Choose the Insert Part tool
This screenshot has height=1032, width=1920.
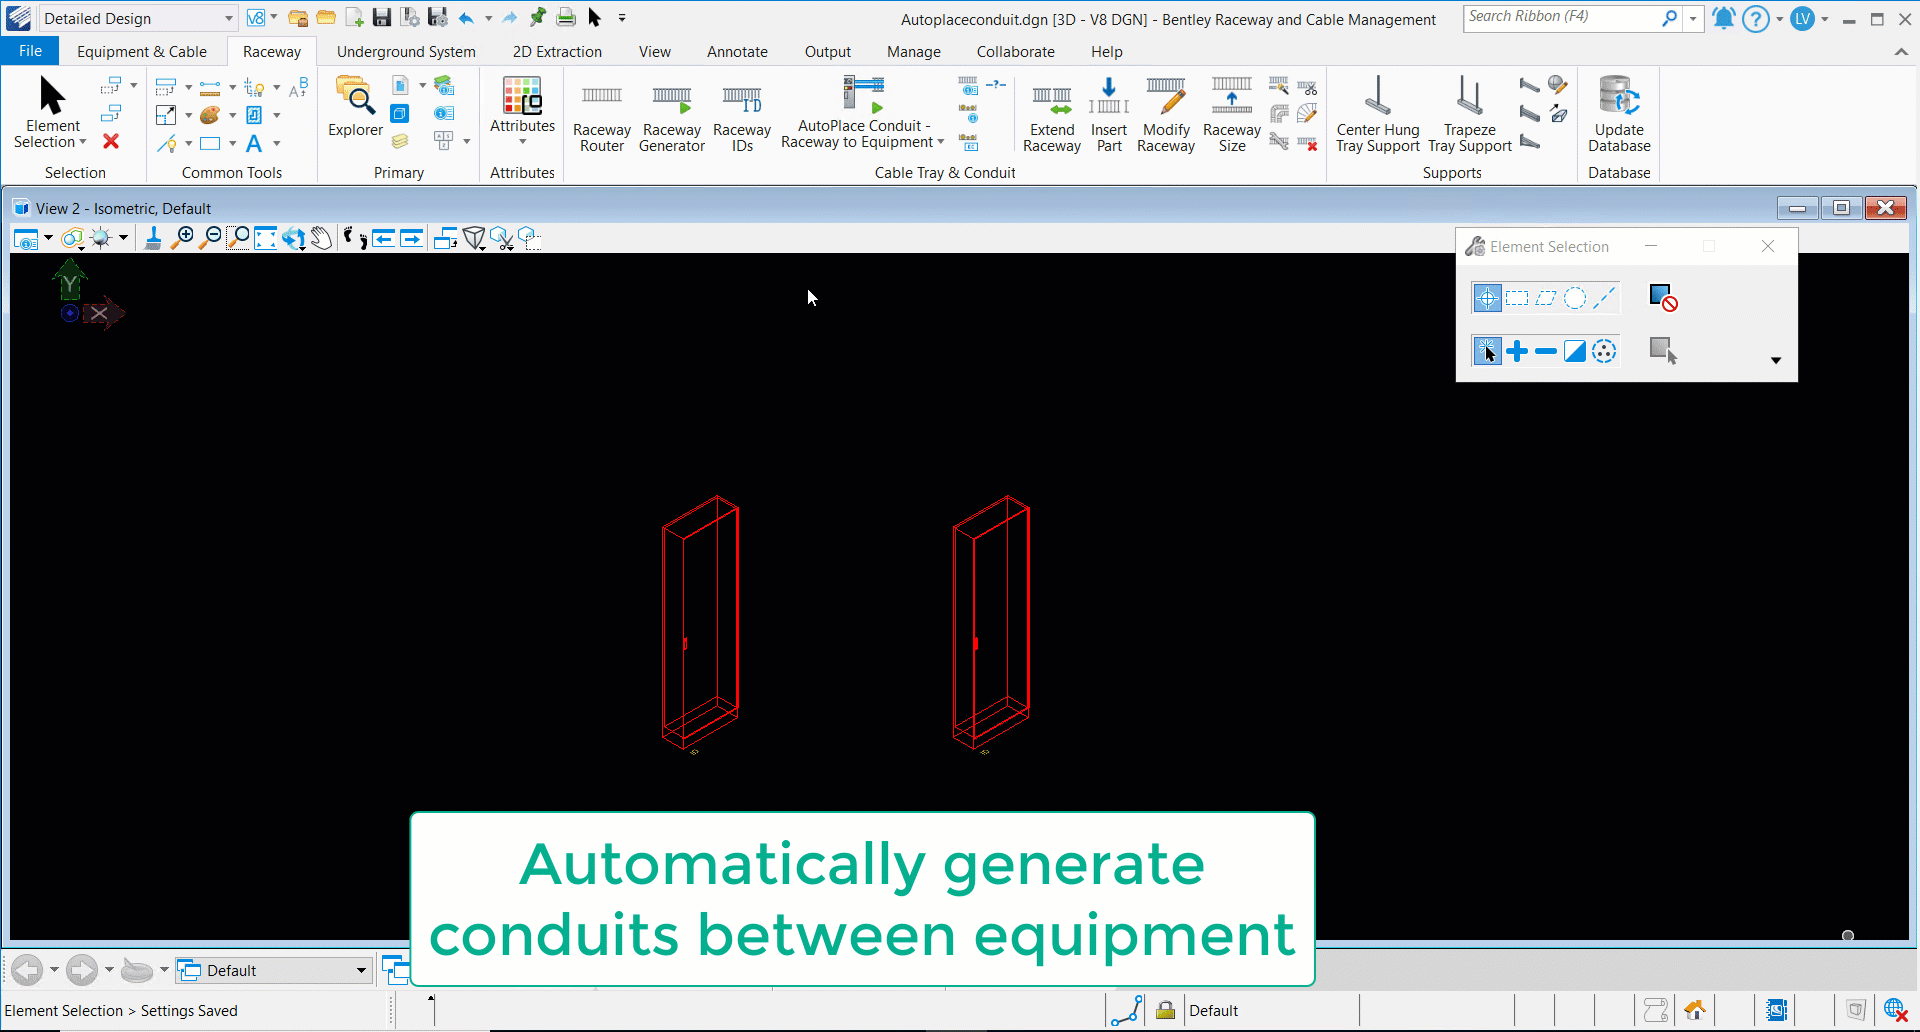tap(1108, 118)
